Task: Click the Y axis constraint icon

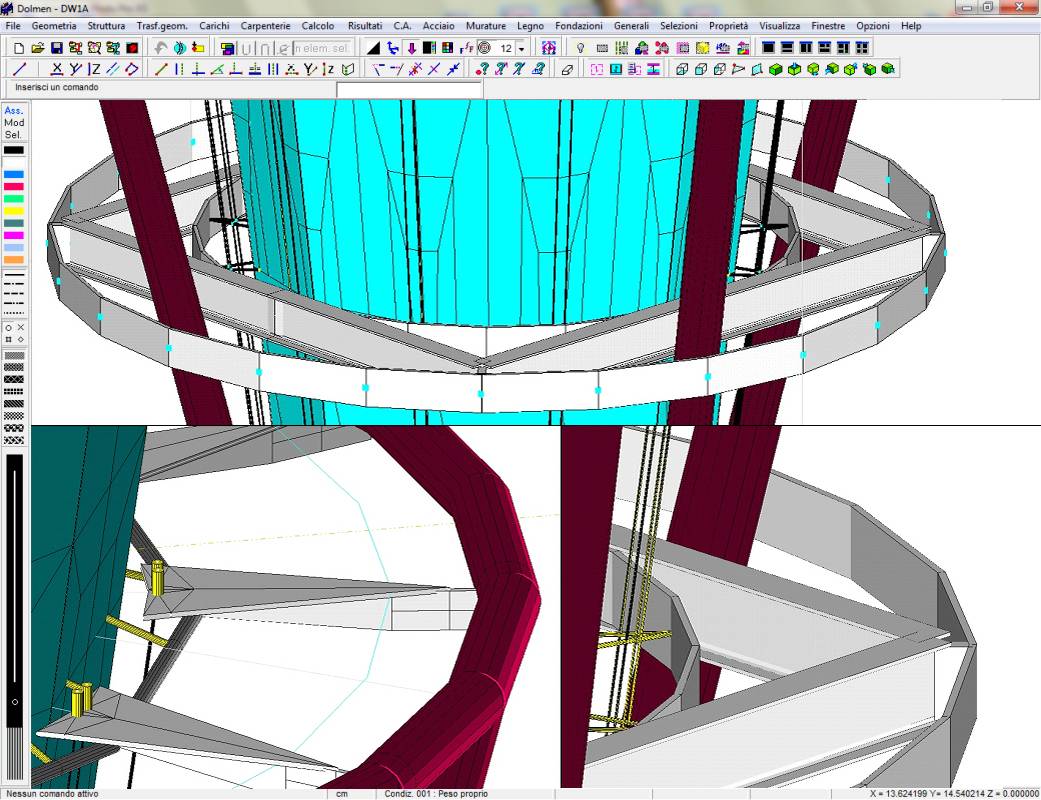Action: coord(76,69)
